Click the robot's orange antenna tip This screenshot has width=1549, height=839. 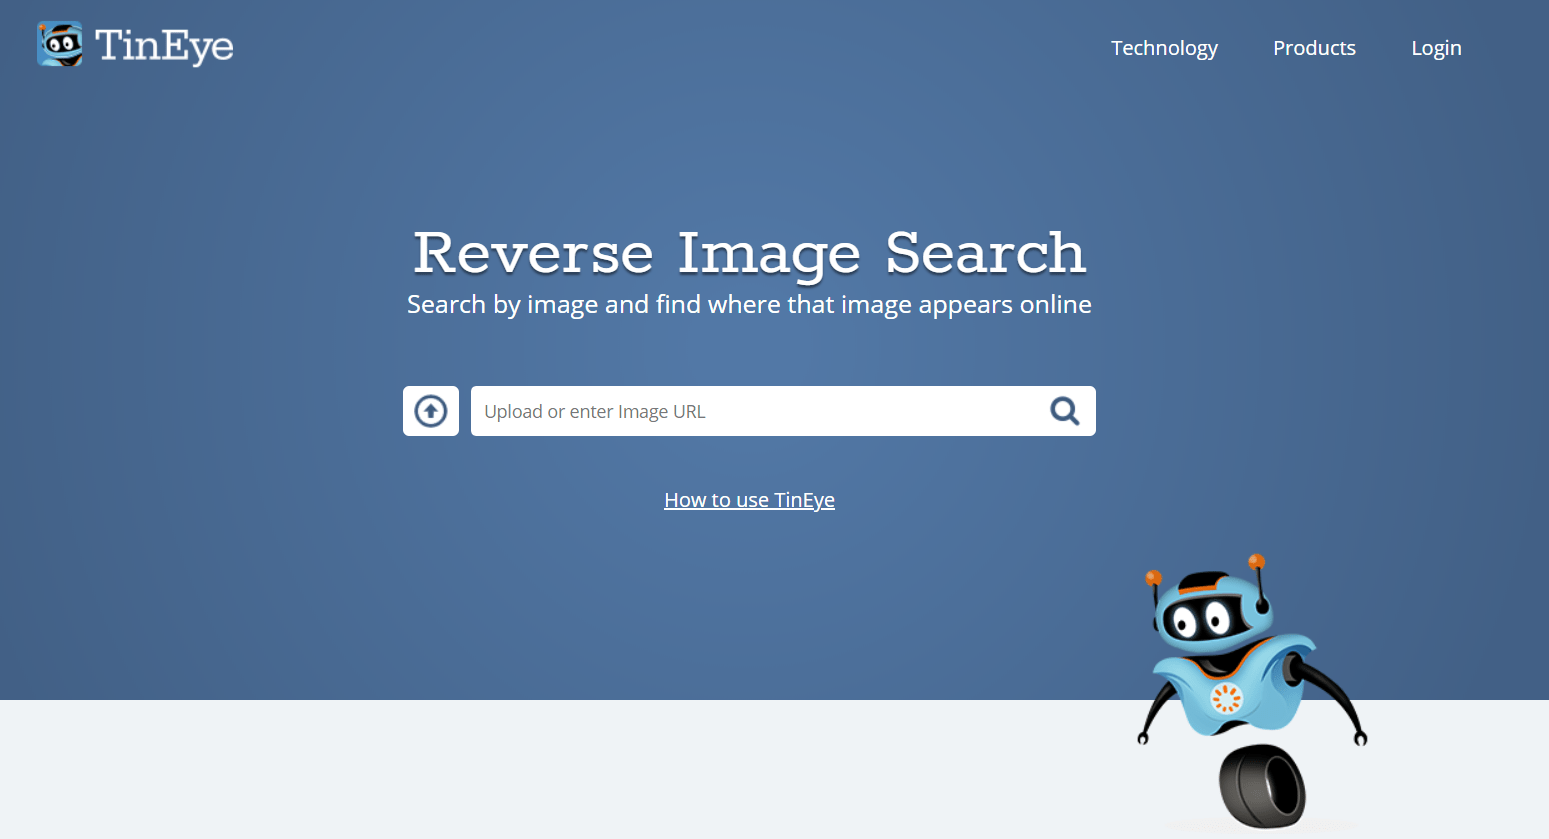tap(1258, 560)
